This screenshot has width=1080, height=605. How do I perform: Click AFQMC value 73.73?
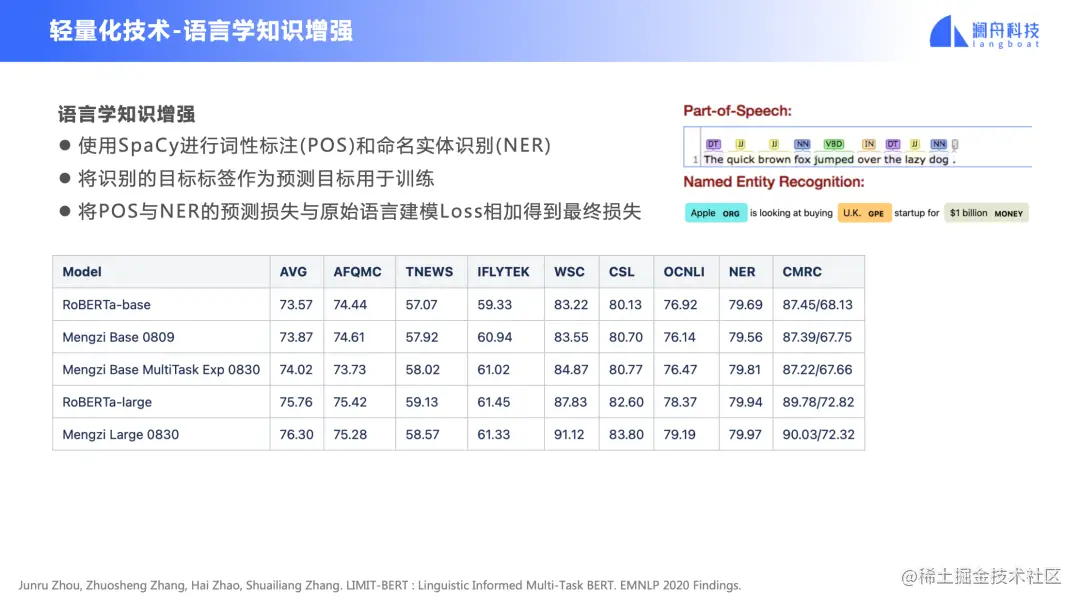pos(350,369)
